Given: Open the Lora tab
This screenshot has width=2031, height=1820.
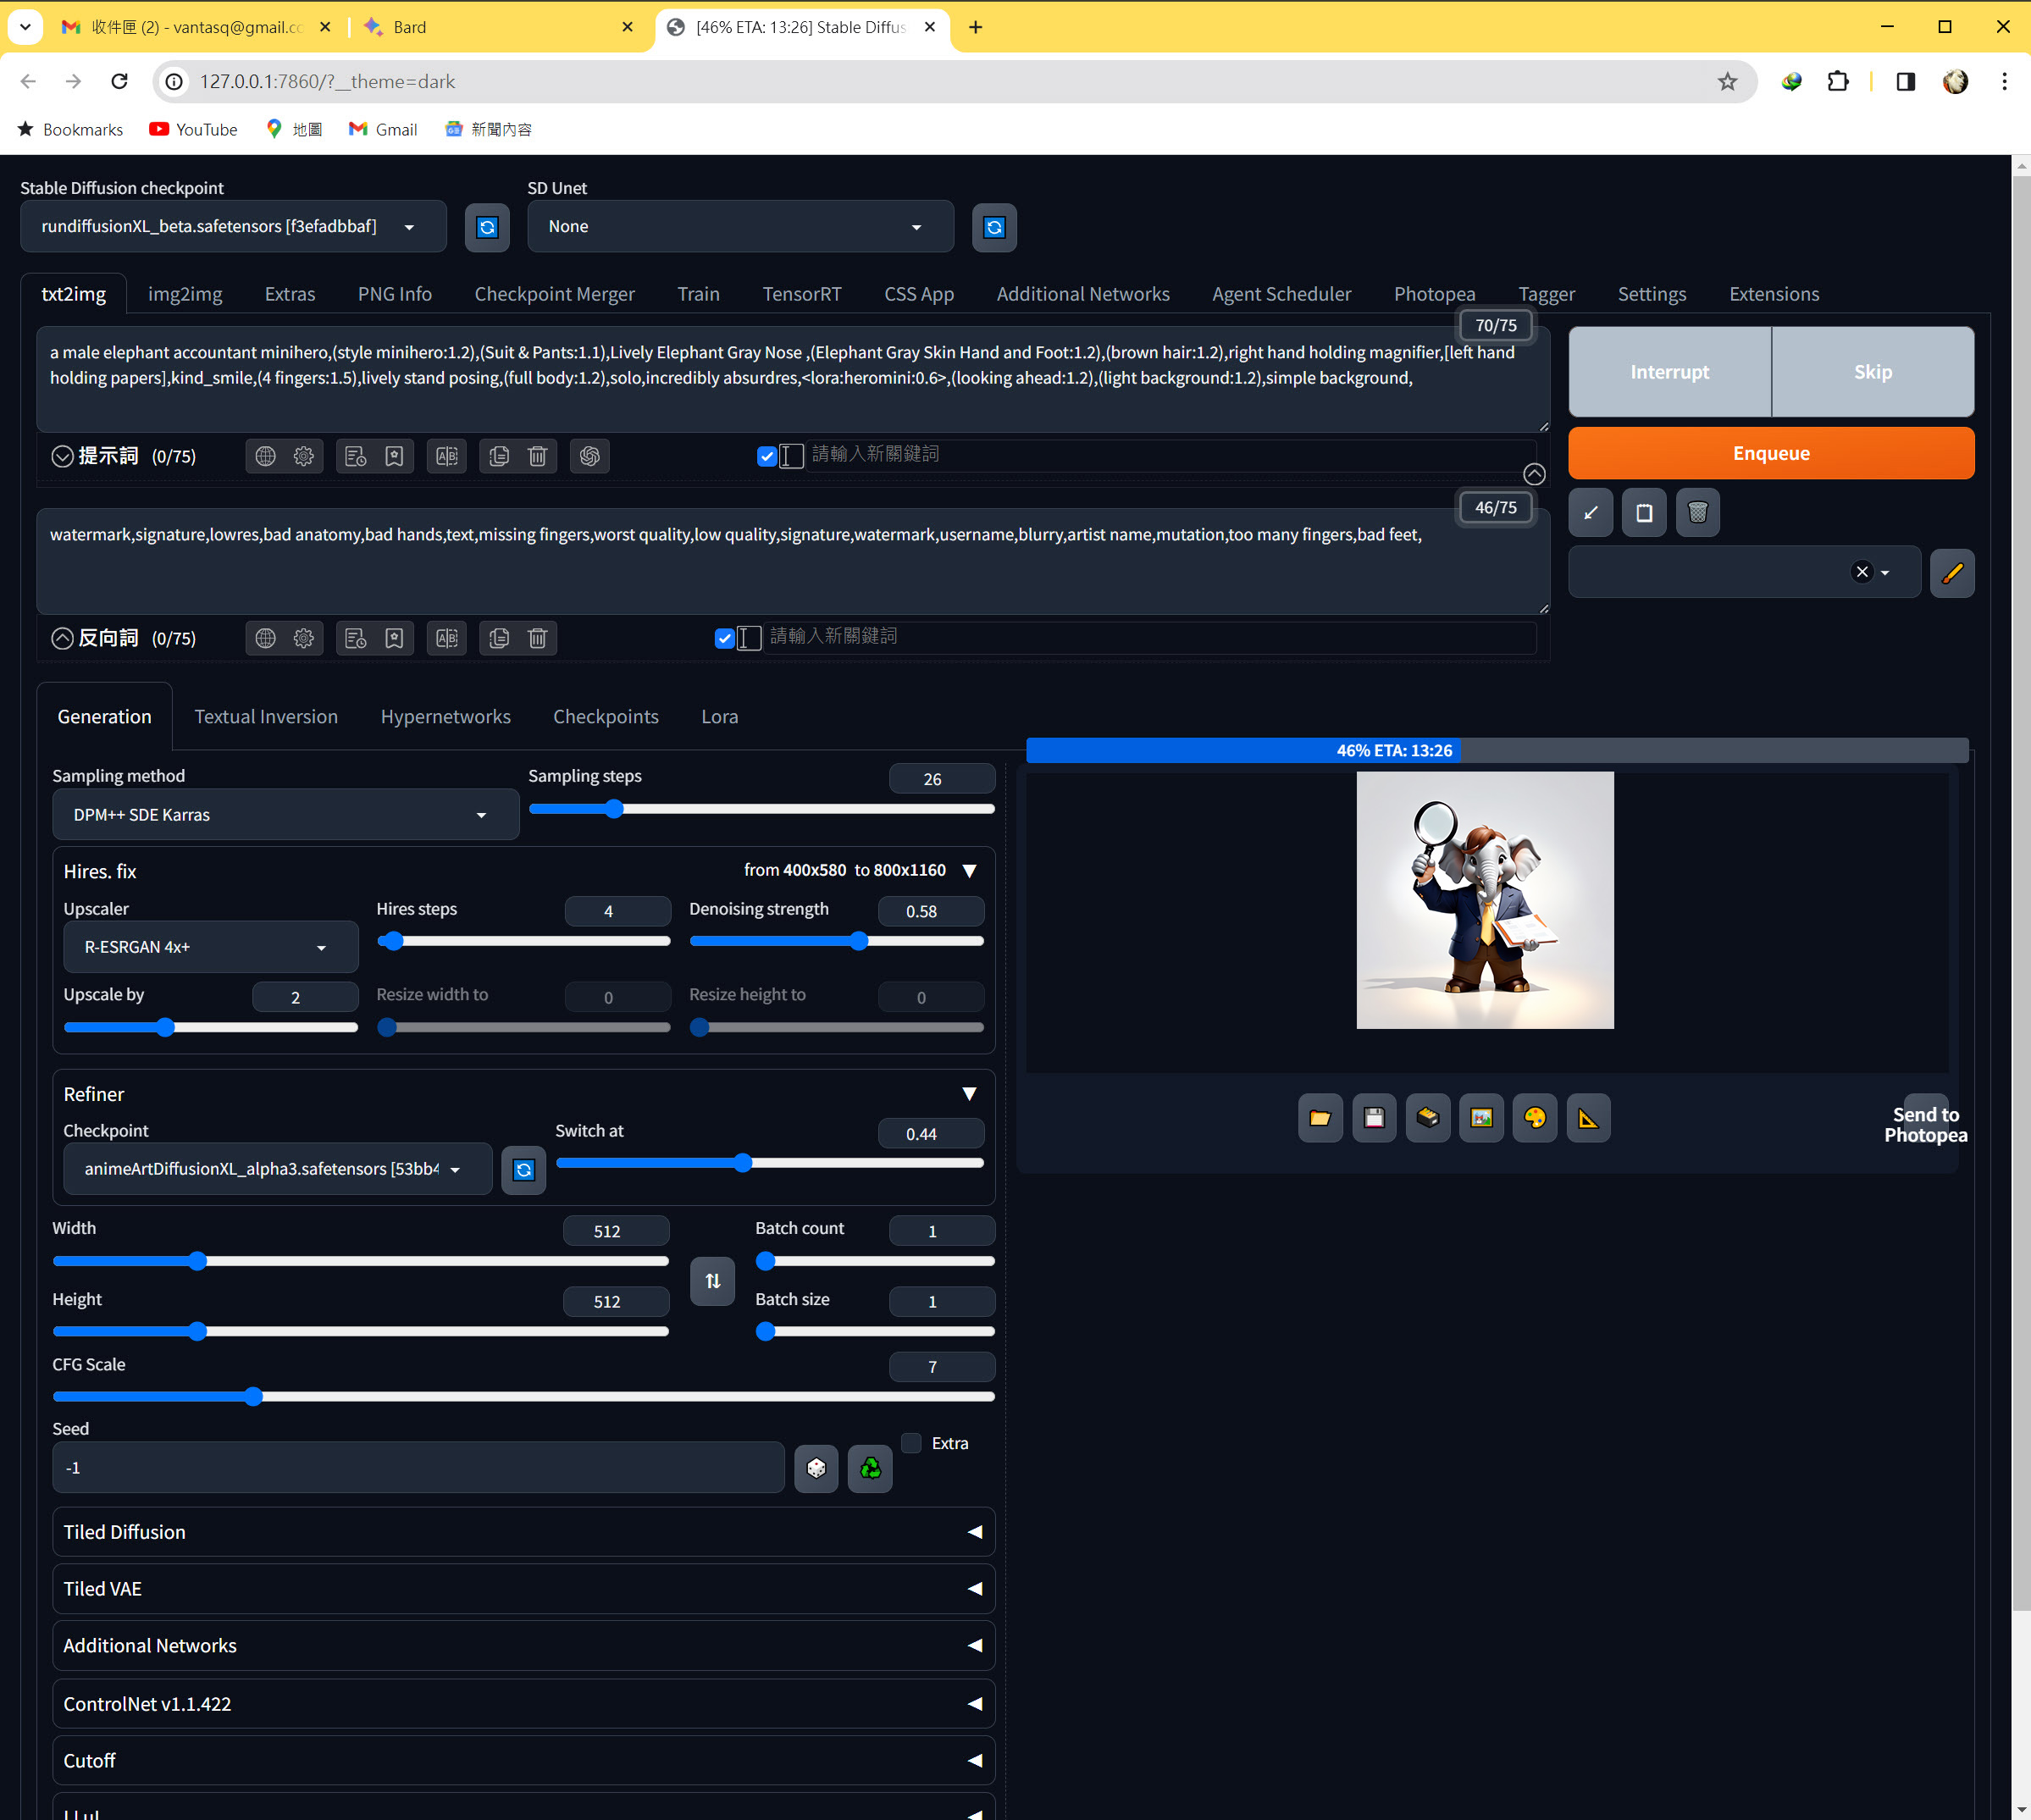Looking at the screenshot, I should [x=719, y=716].
